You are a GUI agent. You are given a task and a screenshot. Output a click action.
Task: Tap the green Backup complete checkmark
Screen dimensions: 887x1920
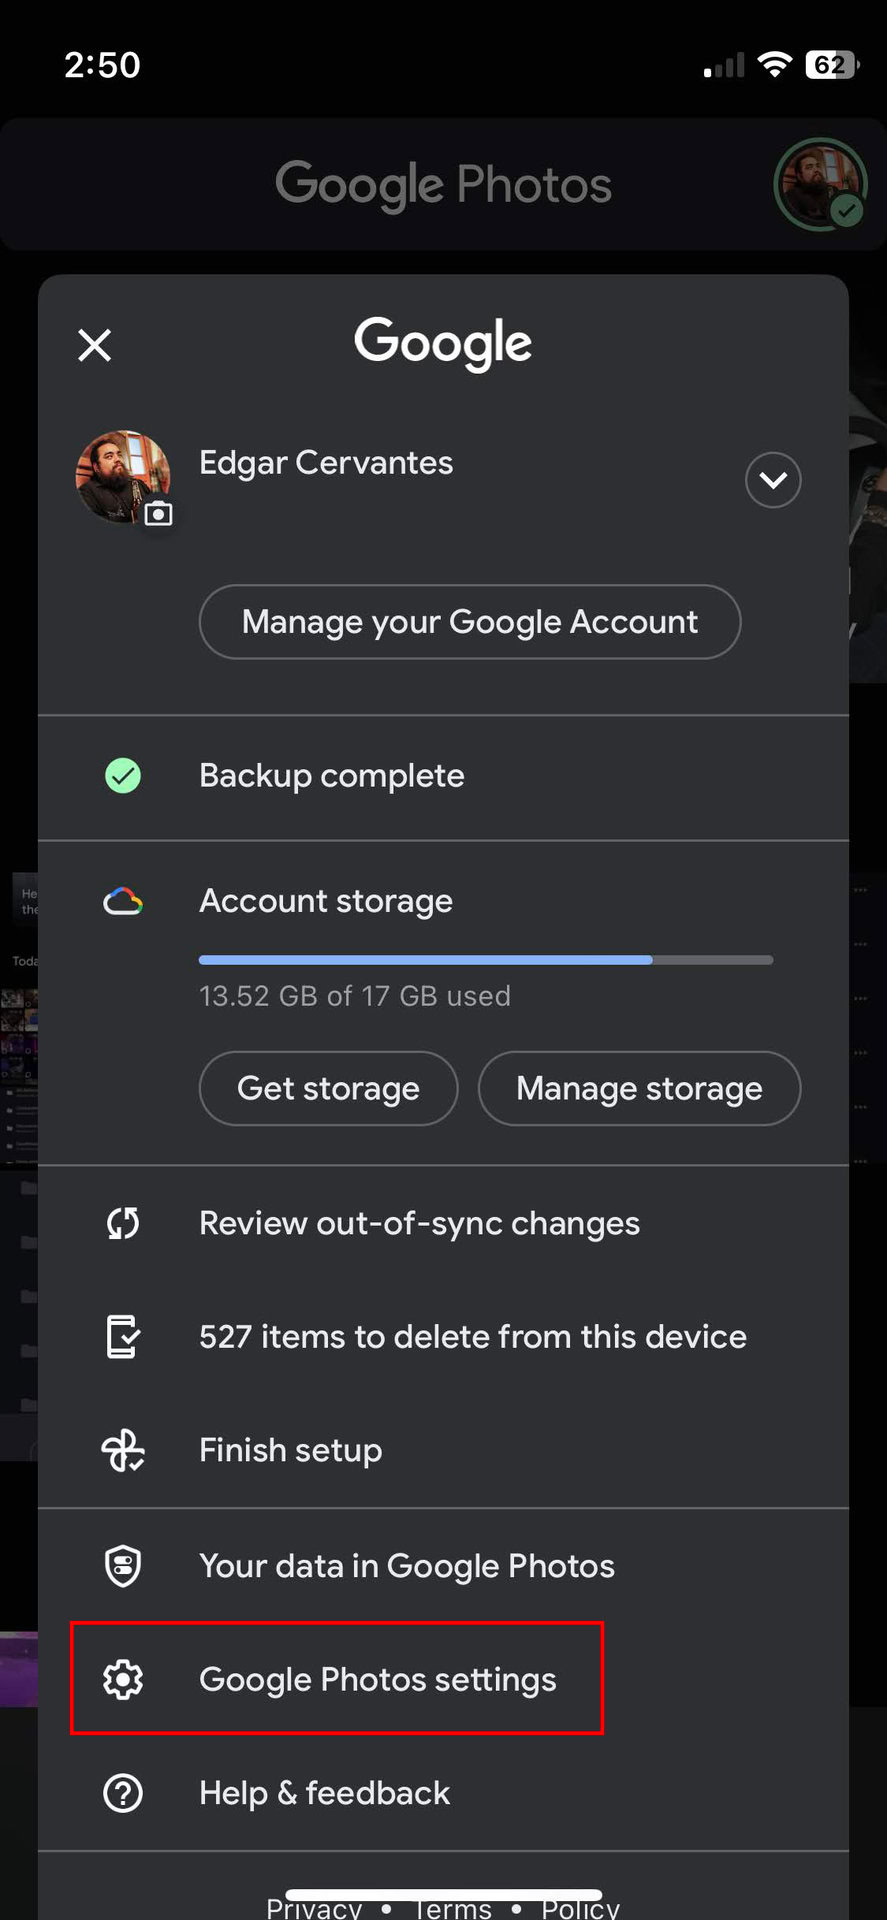[x=123, y=776]
